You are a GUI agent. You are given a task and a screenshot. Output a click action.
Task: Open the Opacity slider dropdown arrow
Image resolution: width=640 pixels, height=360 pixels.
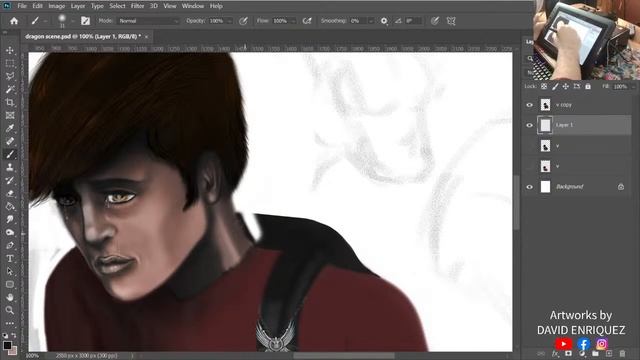point(229,21)
